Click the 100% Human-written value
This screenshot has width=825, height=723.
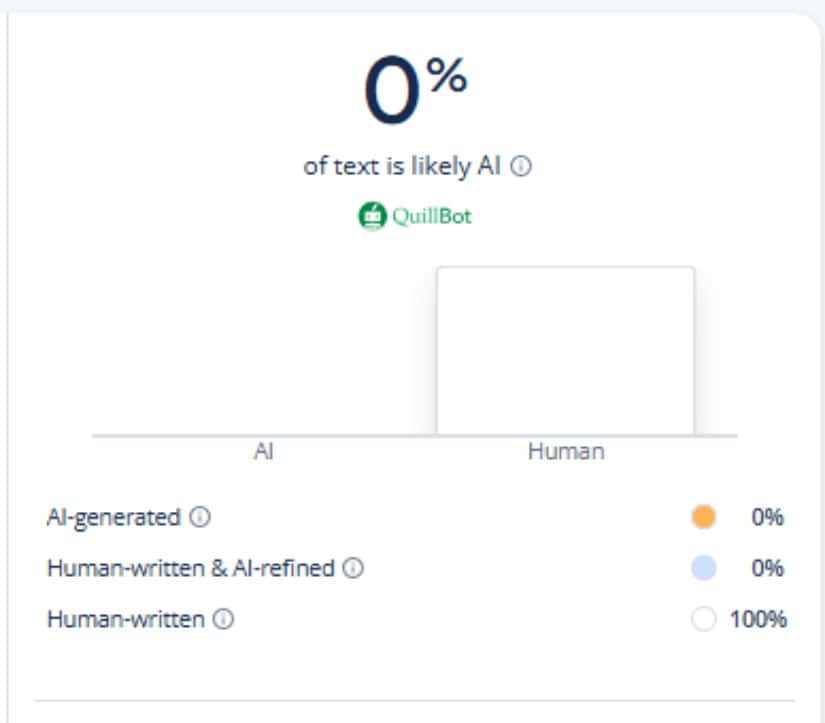coord(759,620)
